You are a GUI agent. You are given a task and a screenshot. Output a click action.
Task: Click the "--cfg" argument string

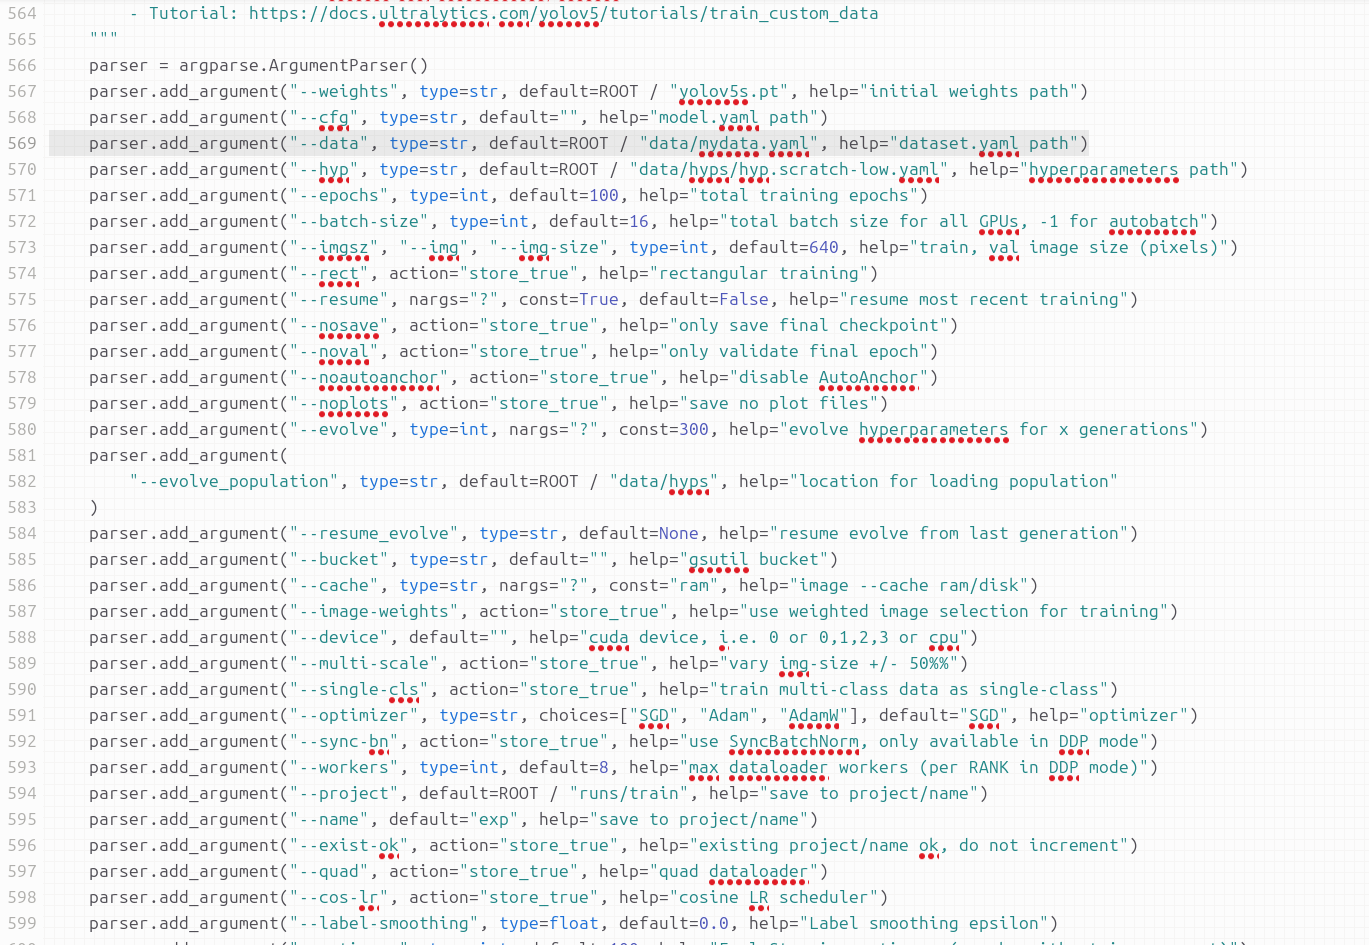click(x=324, y=117)
